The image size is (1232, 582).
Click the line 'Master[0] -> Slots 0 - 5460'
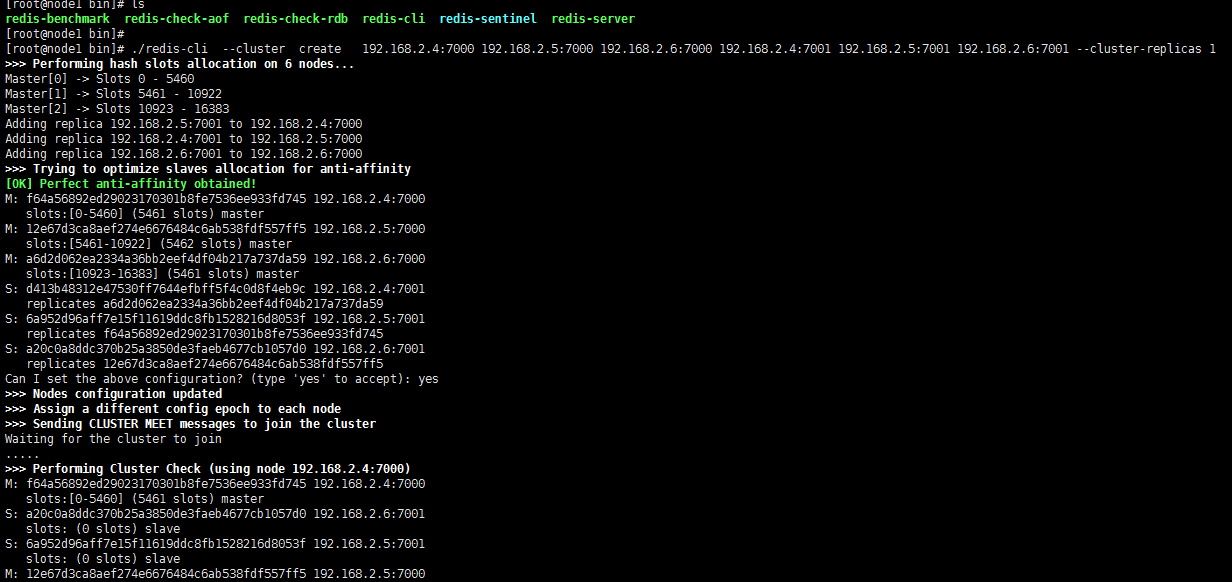pyautogui.click(x=100, y=79)
